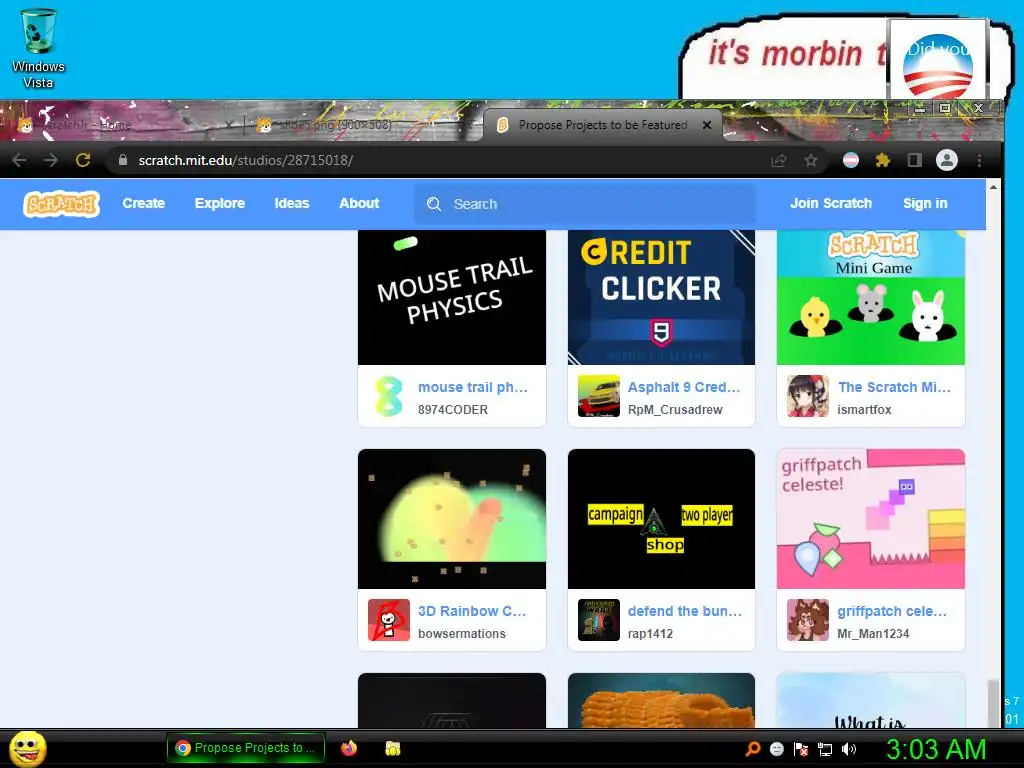The width and height of the screenshot is (1024, 768).
Task: Click the Scratch Mini Game thumbnail
Action: [x=871, y=297]
